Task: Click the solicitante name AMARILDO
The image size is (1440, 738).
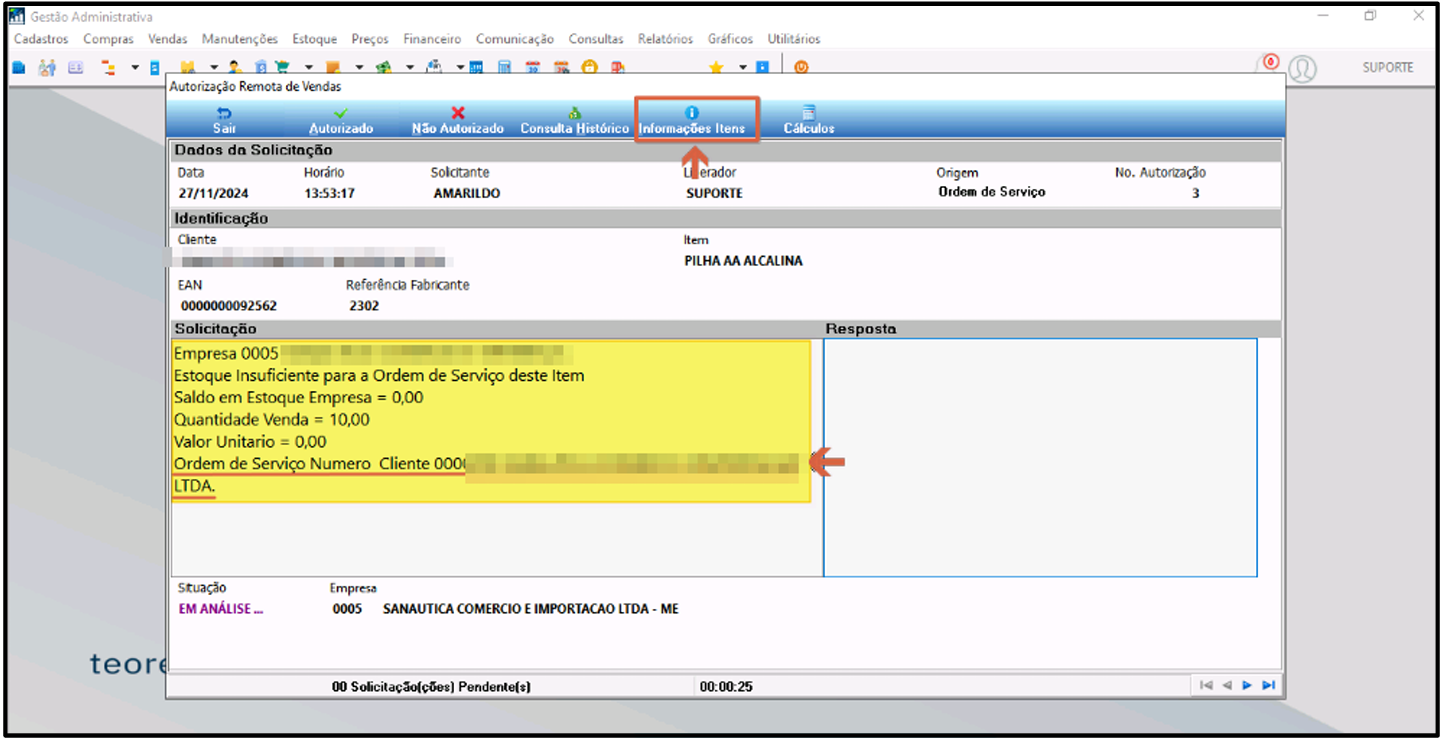Action: (x=466, y=193)
